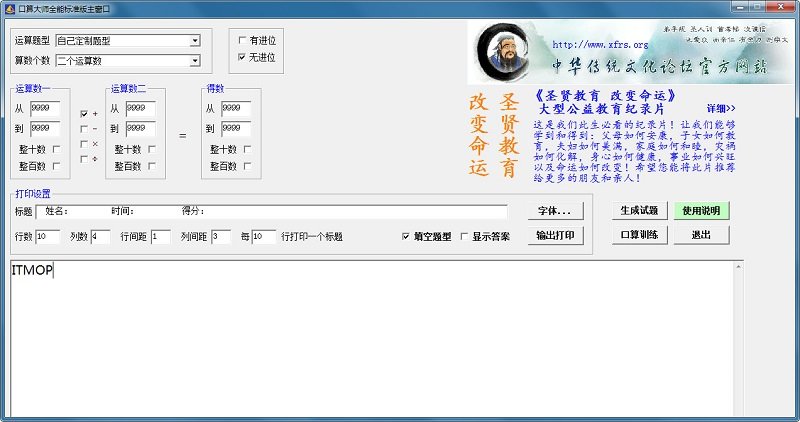Close the 口算大师 window

pos(781,7)
